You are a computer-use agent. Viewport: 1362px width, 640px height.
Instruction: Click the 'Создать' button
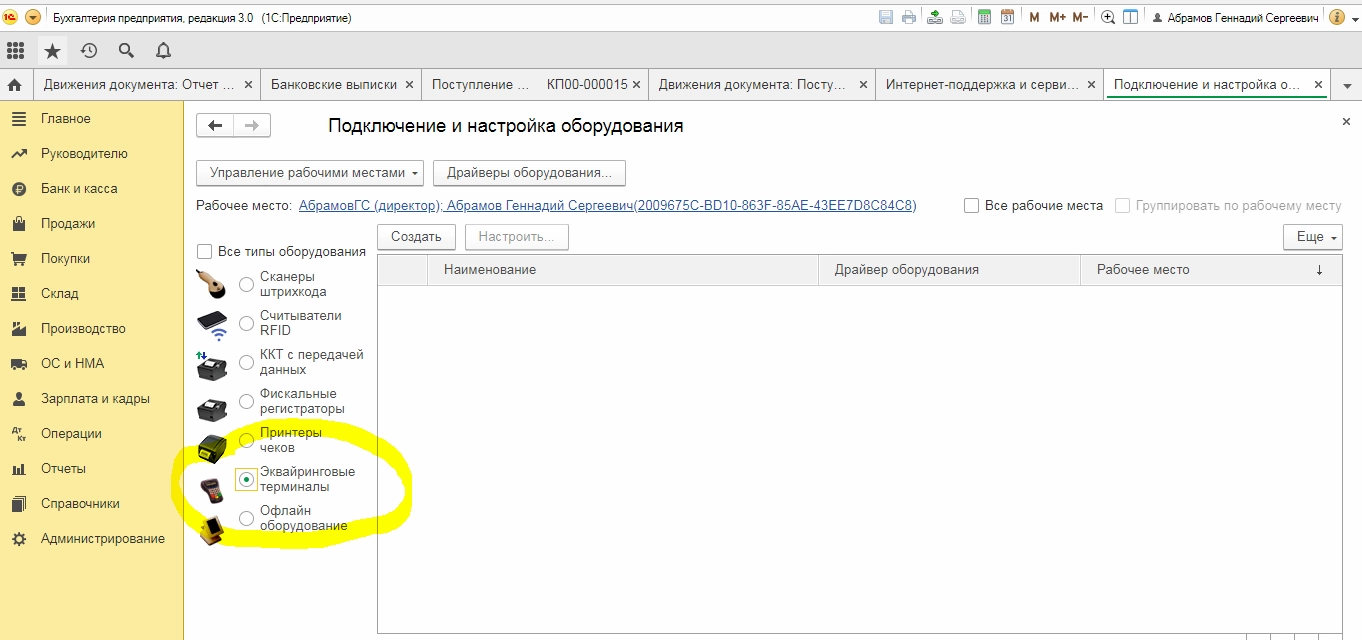416,237
